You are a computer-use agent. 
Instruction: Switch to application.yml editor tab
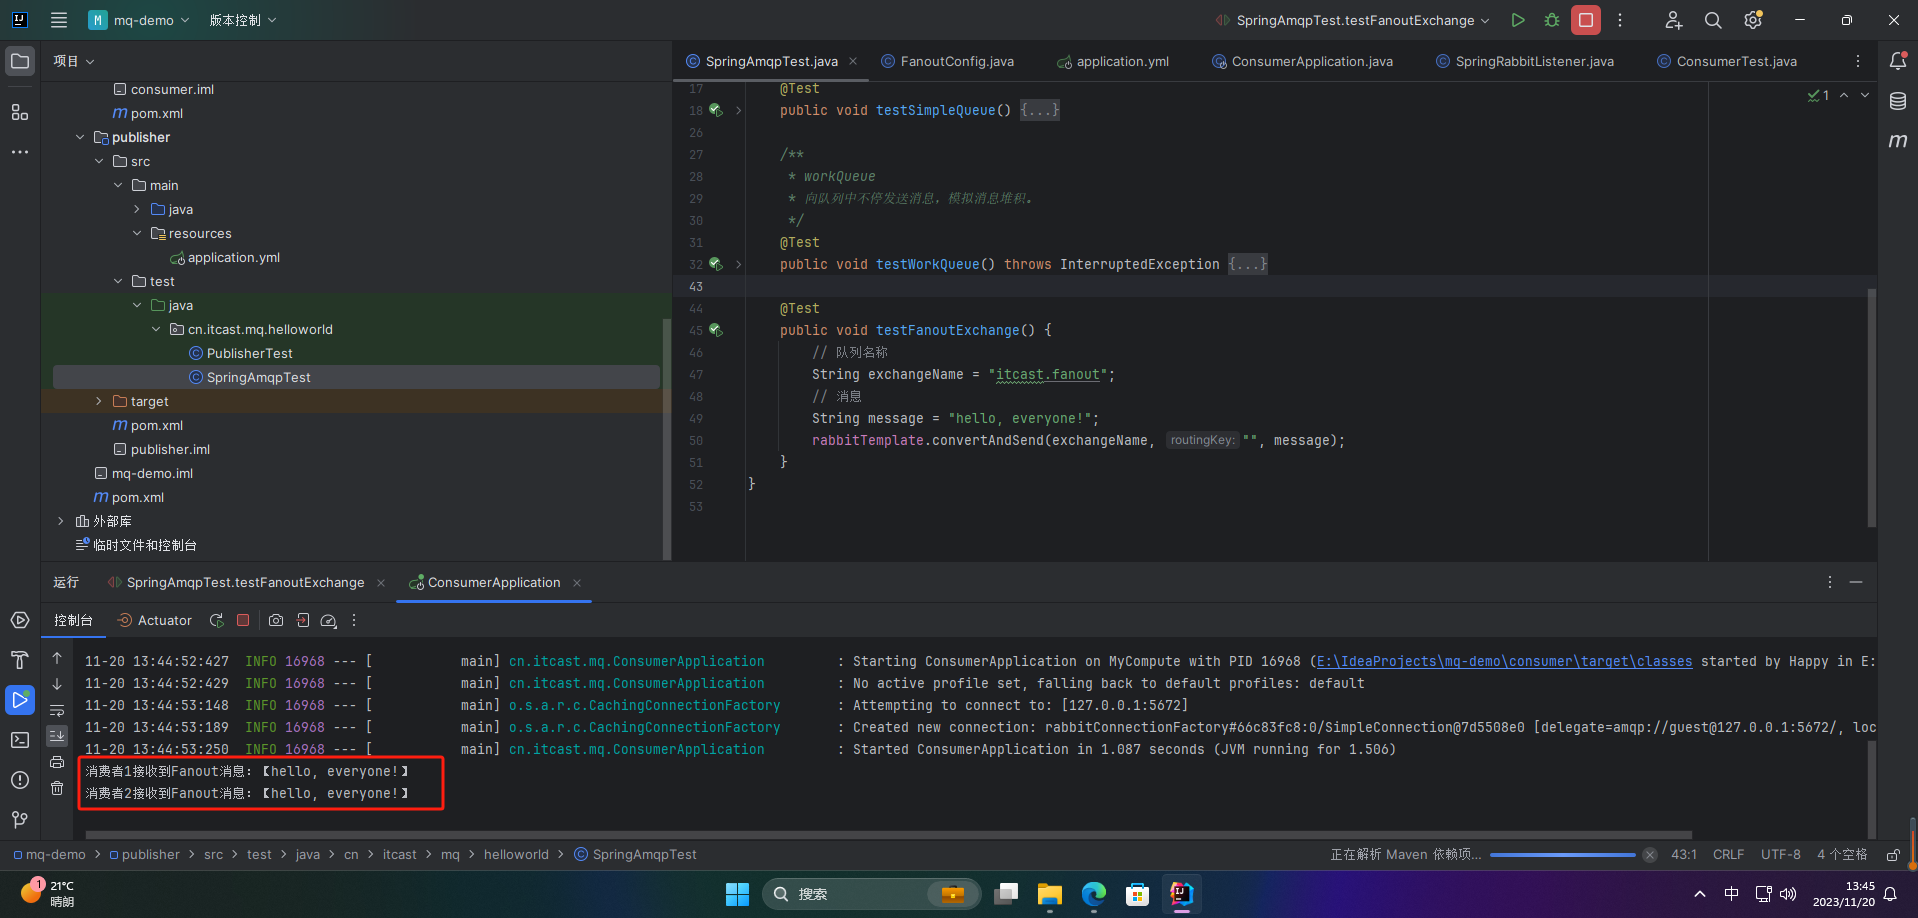1113,61
